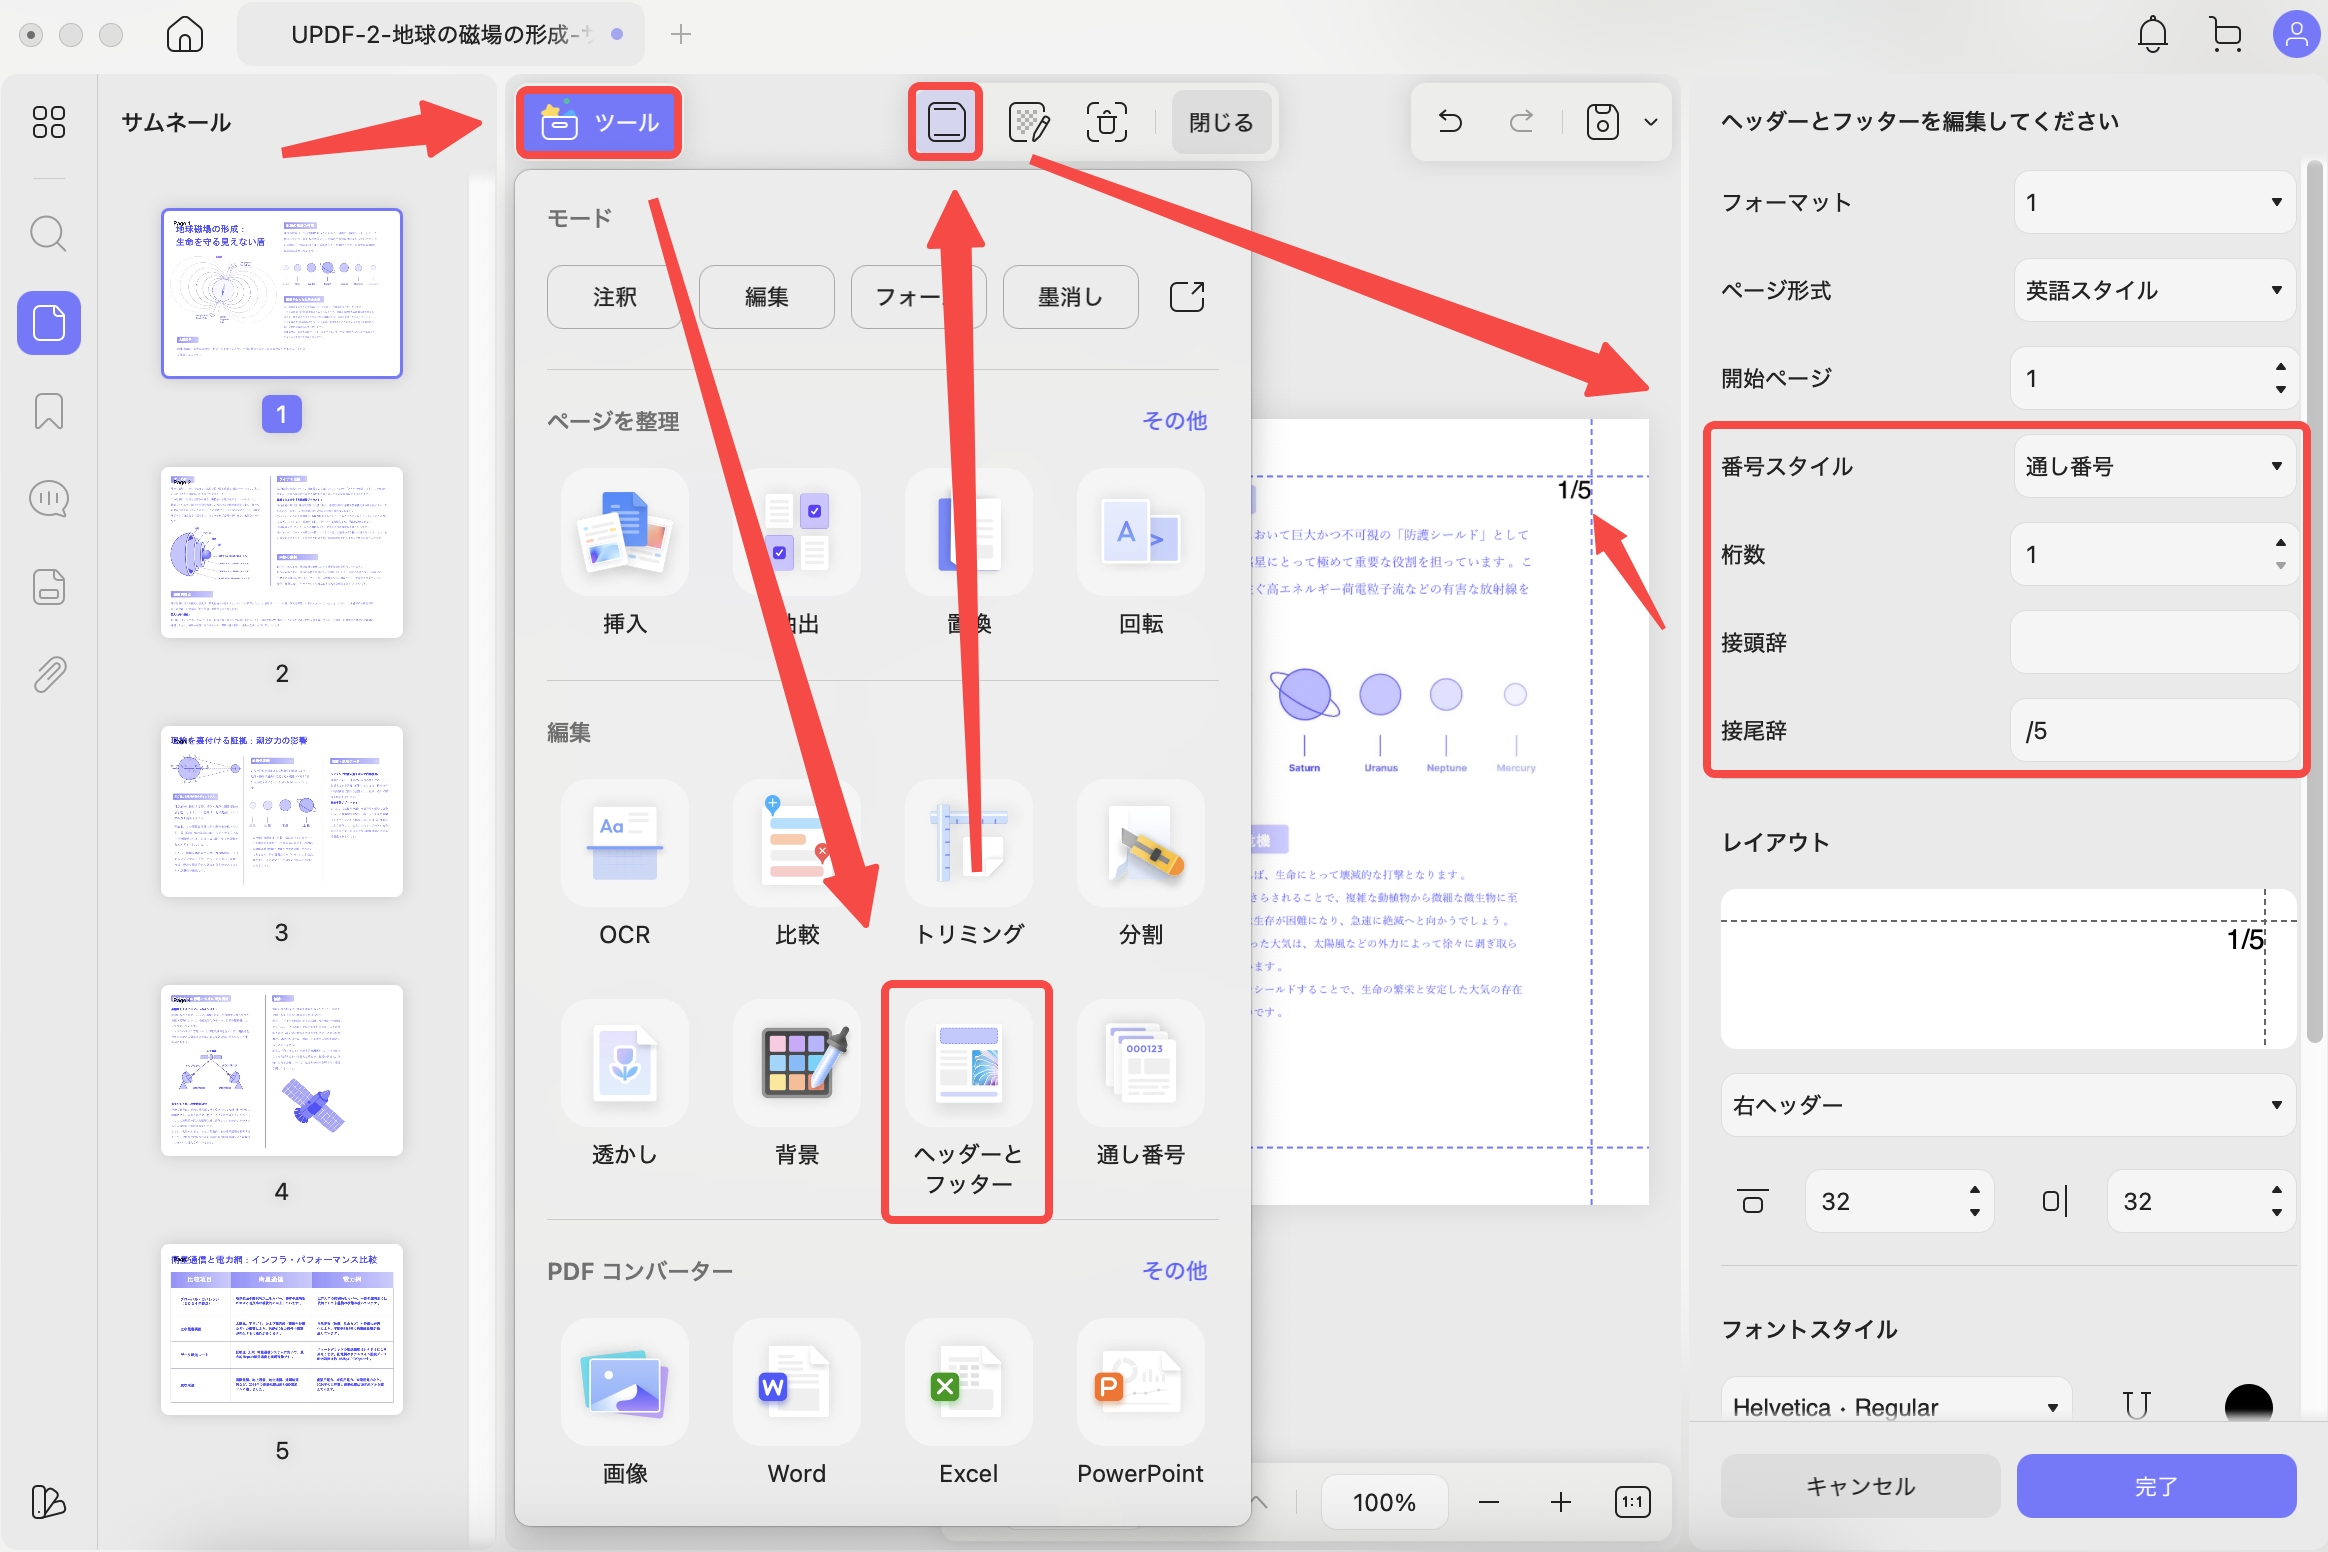
Task: Increment the start page (開始ページ) stepper
Action: pyautogui.click(x=2280, y=366)
